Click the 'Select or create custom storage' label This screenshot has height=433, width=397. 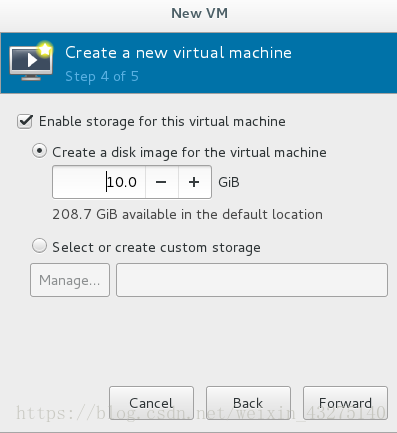(x=156, y=248)
